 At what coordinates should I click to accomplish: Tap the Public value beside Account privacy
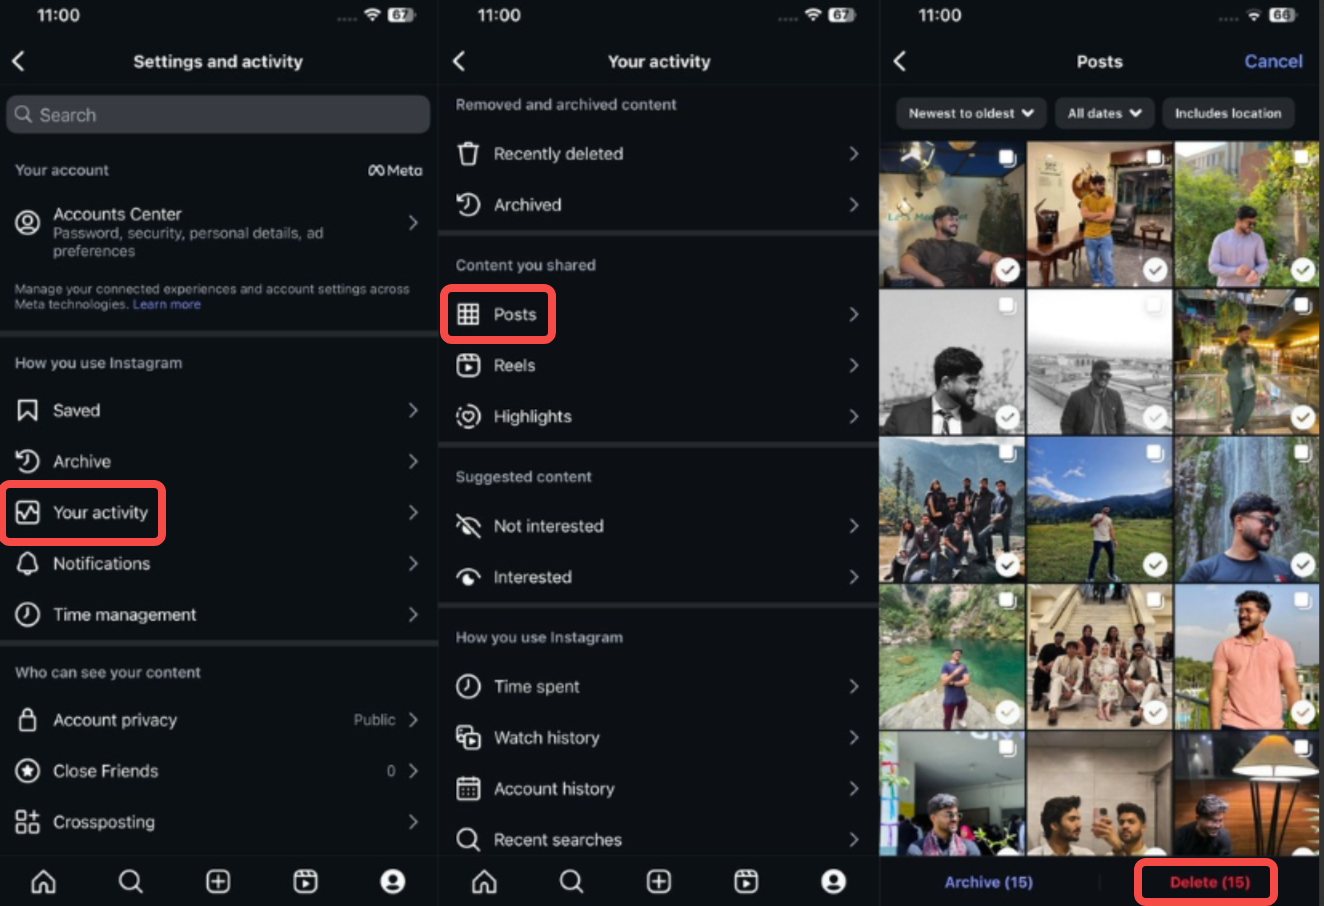[374, 720]
